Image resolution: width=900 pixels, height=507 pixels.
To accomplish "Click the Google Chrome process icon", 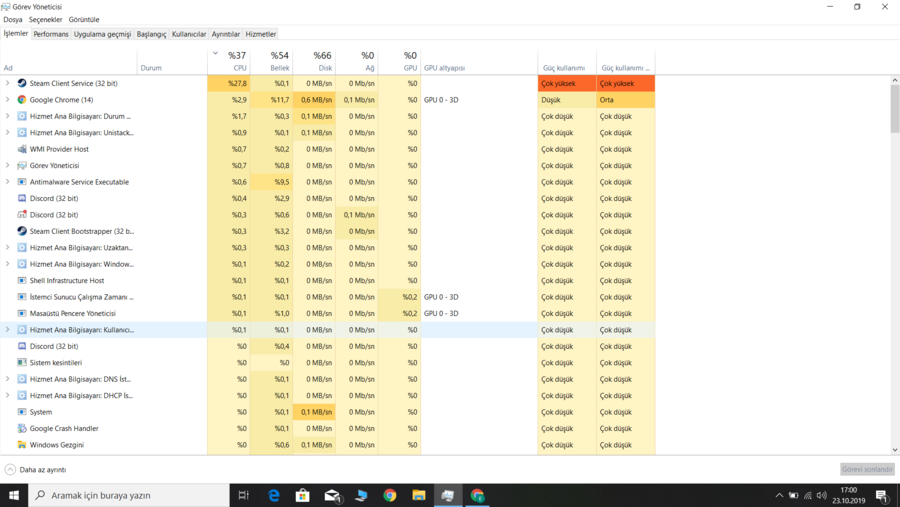I will (22, 100).
